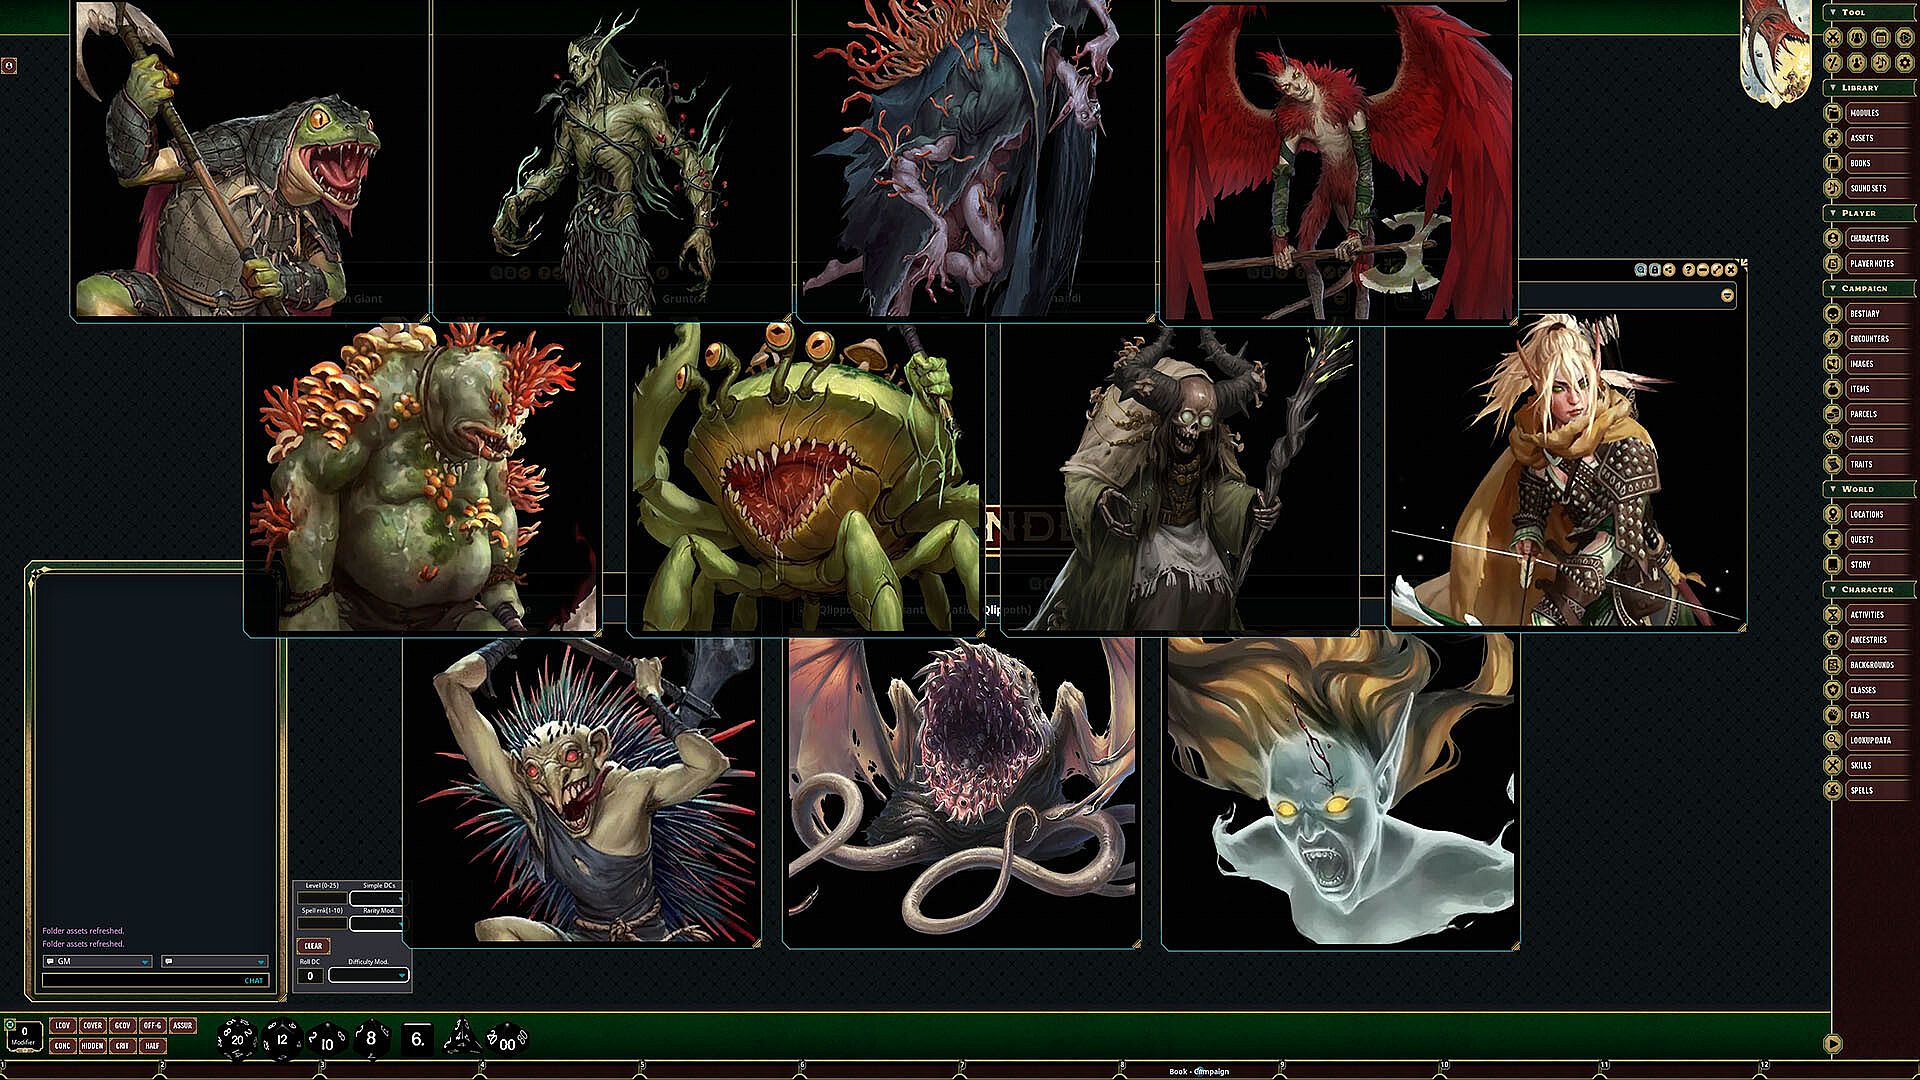
Task: Enable the CRIT modifier toggle
Action: (122, 1046)
